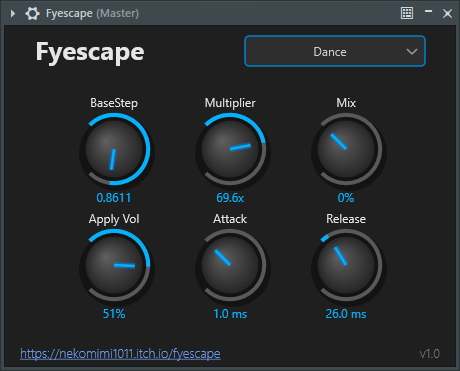
Task: Close the Fyescape plugin window
Action: point(447,14)
